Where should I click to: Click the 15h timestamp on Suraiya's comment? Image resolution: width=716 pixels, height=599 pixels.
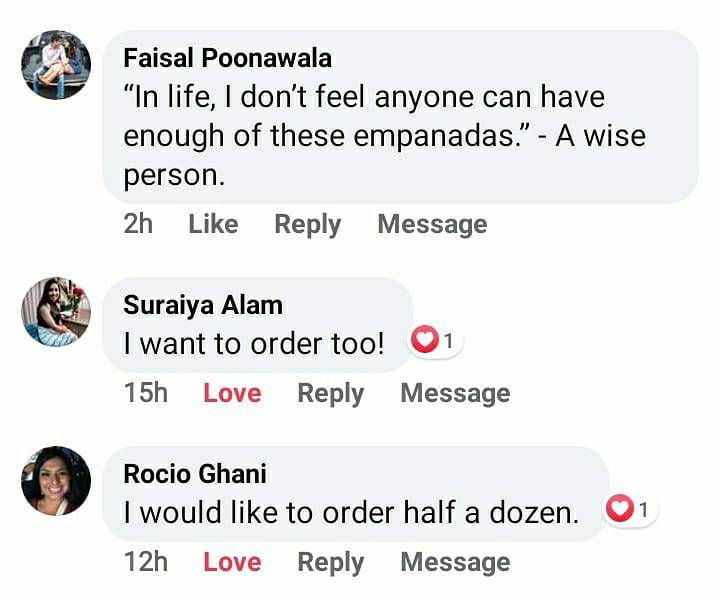(146, 393)
